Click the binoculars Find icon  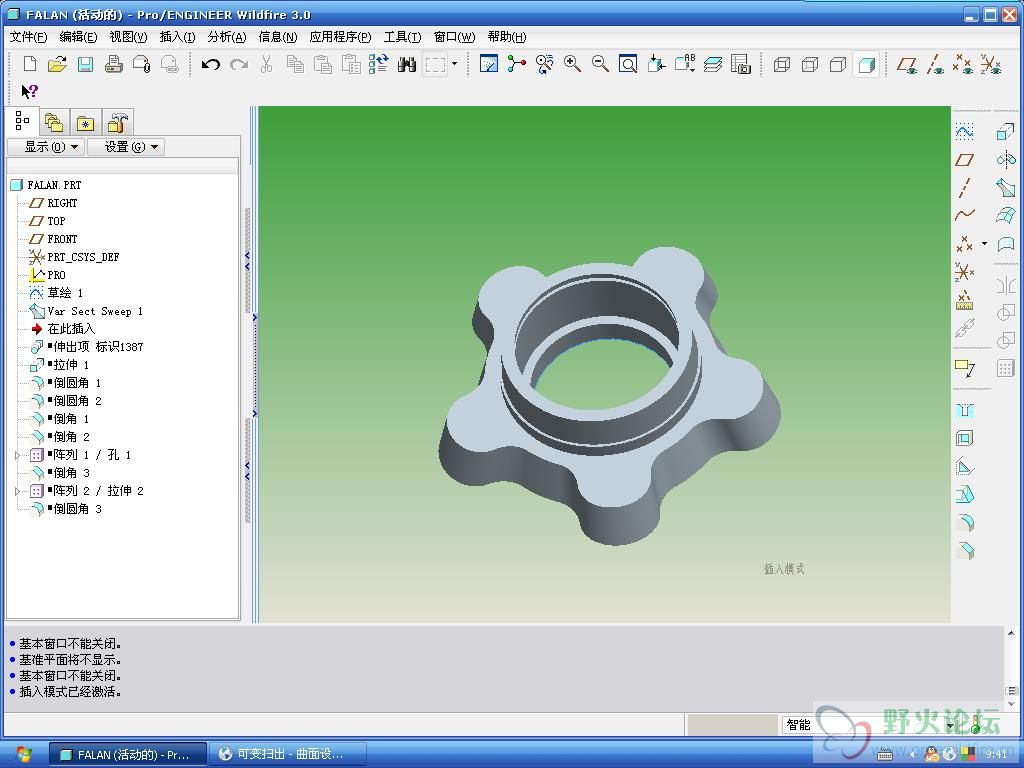click(x=406, y=64)
